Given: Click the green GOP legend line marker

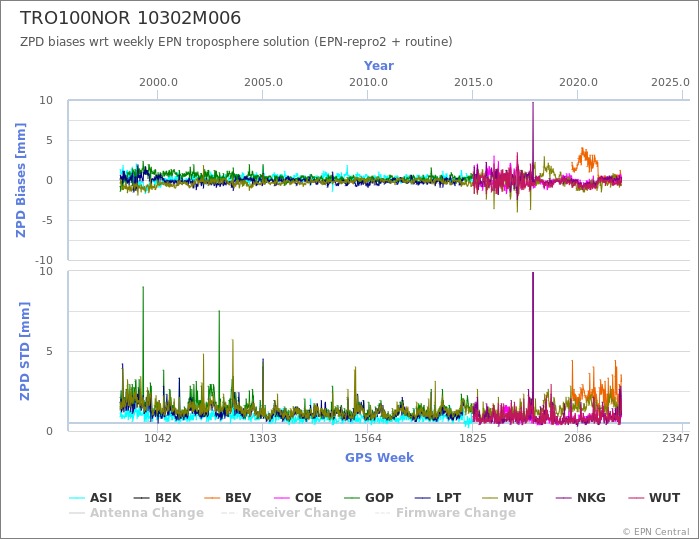Looking at the screenshot, I should coord(352,498).
